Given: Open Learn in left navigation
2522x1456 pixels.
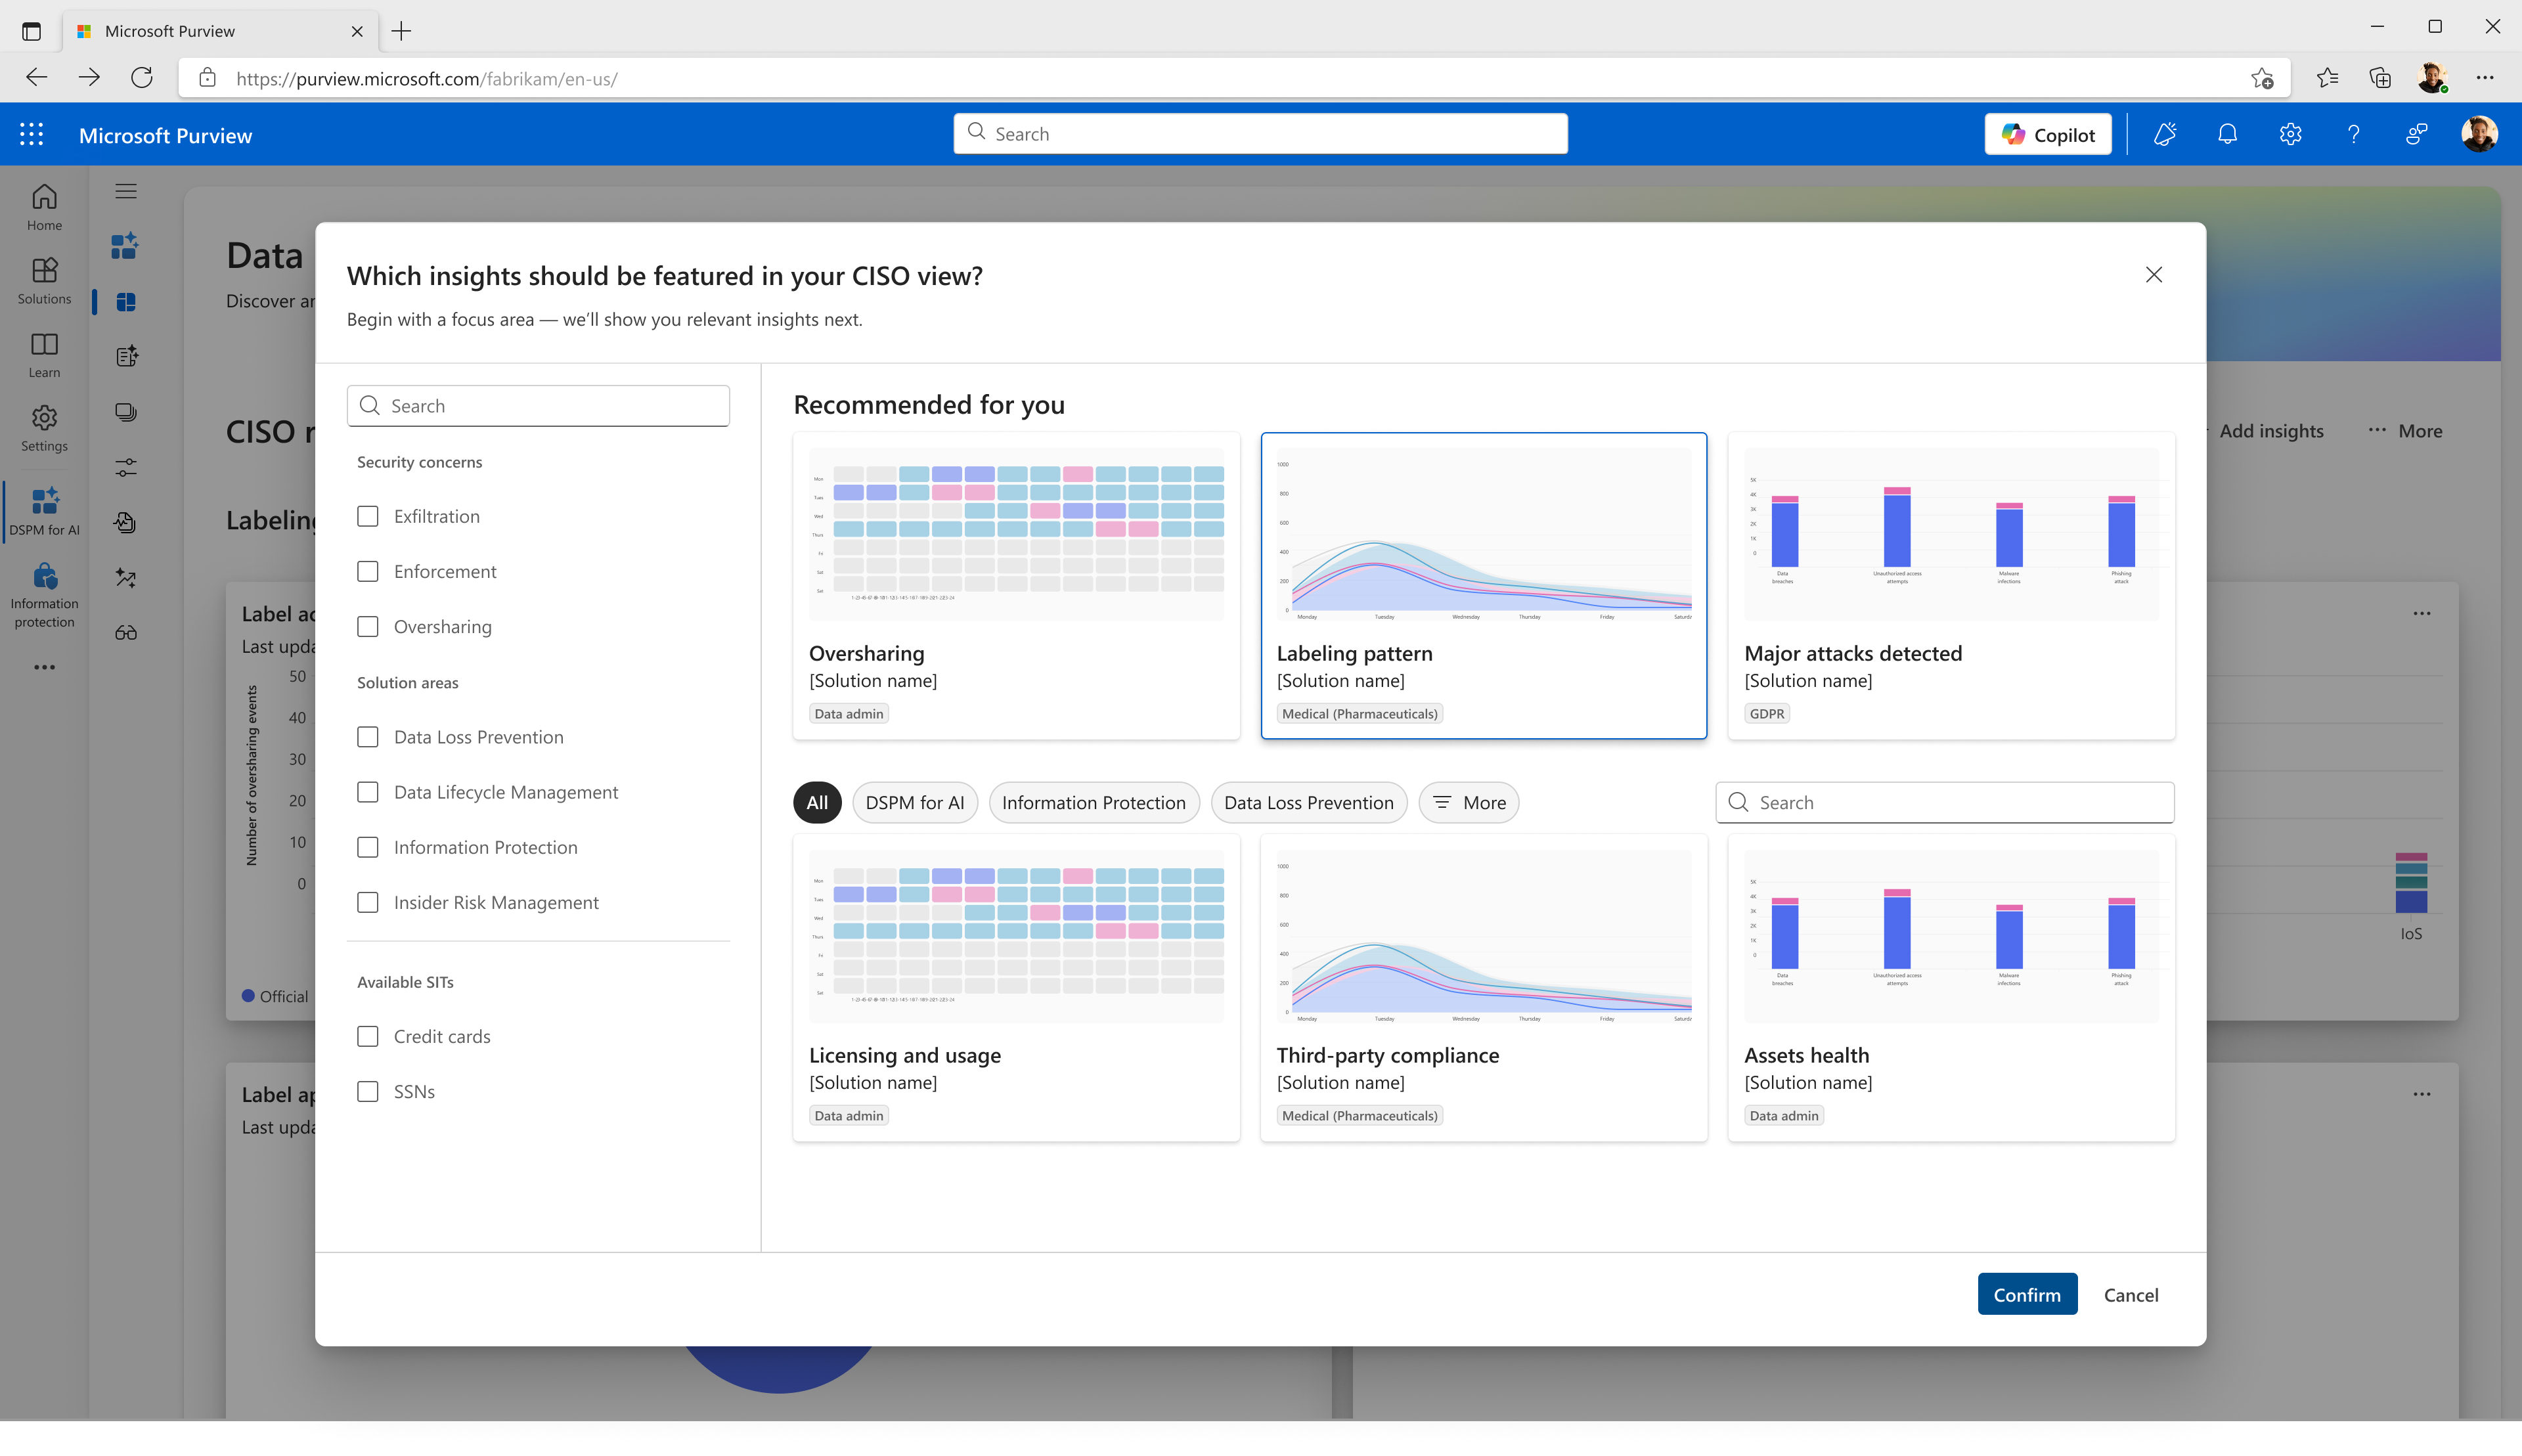Looking at the screenshot, I should tap(44, 355).
